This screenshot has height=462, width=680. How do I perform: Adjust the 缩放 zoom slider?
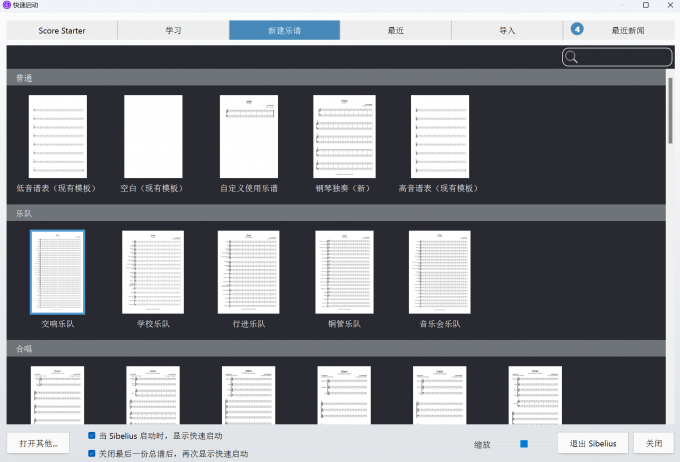click(523, 443)
